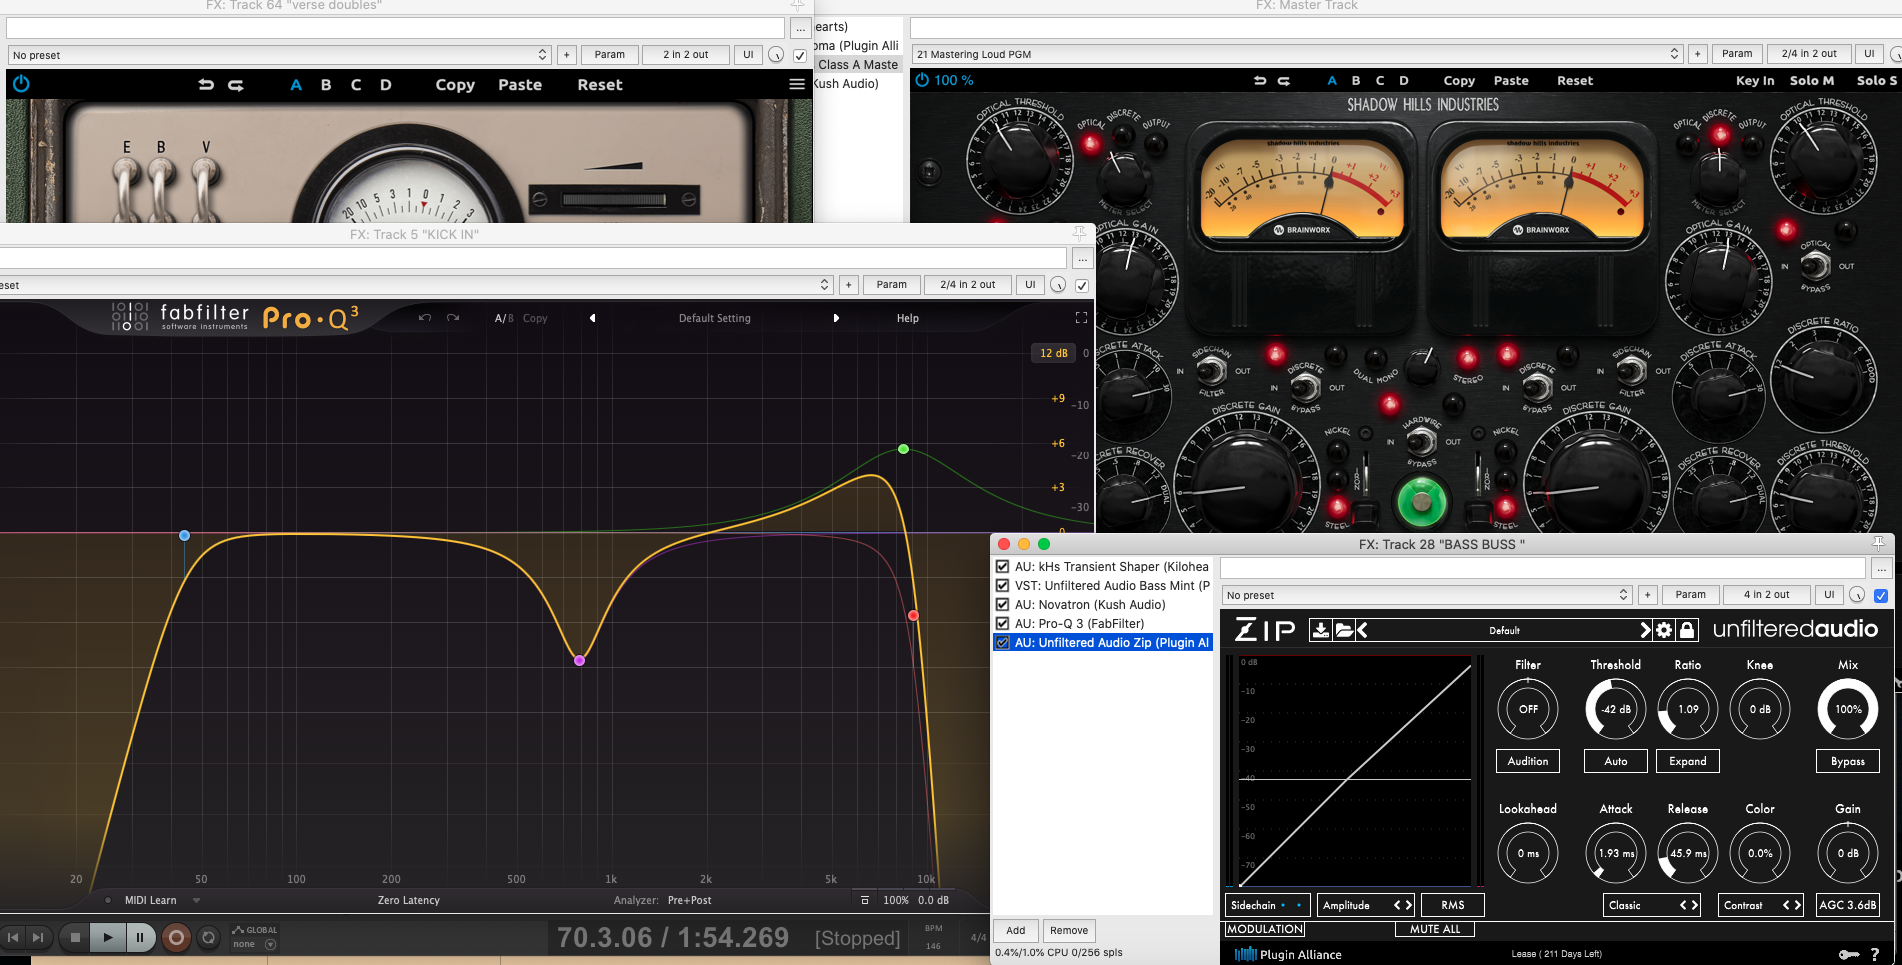Click undo arrow in the verse doubles plugin toolbar
Screen dimensions: 1902x965
(206, 85)
